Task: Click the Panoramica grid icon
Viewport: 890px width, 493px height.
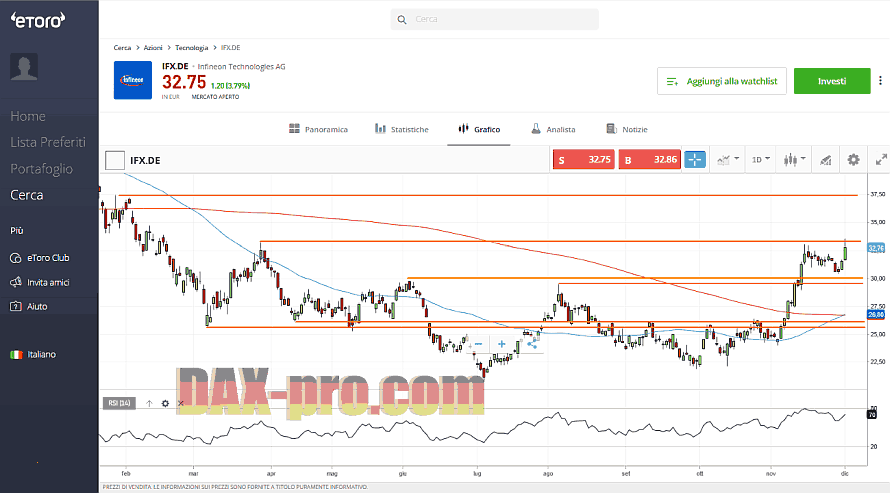Action: point(294,129)
